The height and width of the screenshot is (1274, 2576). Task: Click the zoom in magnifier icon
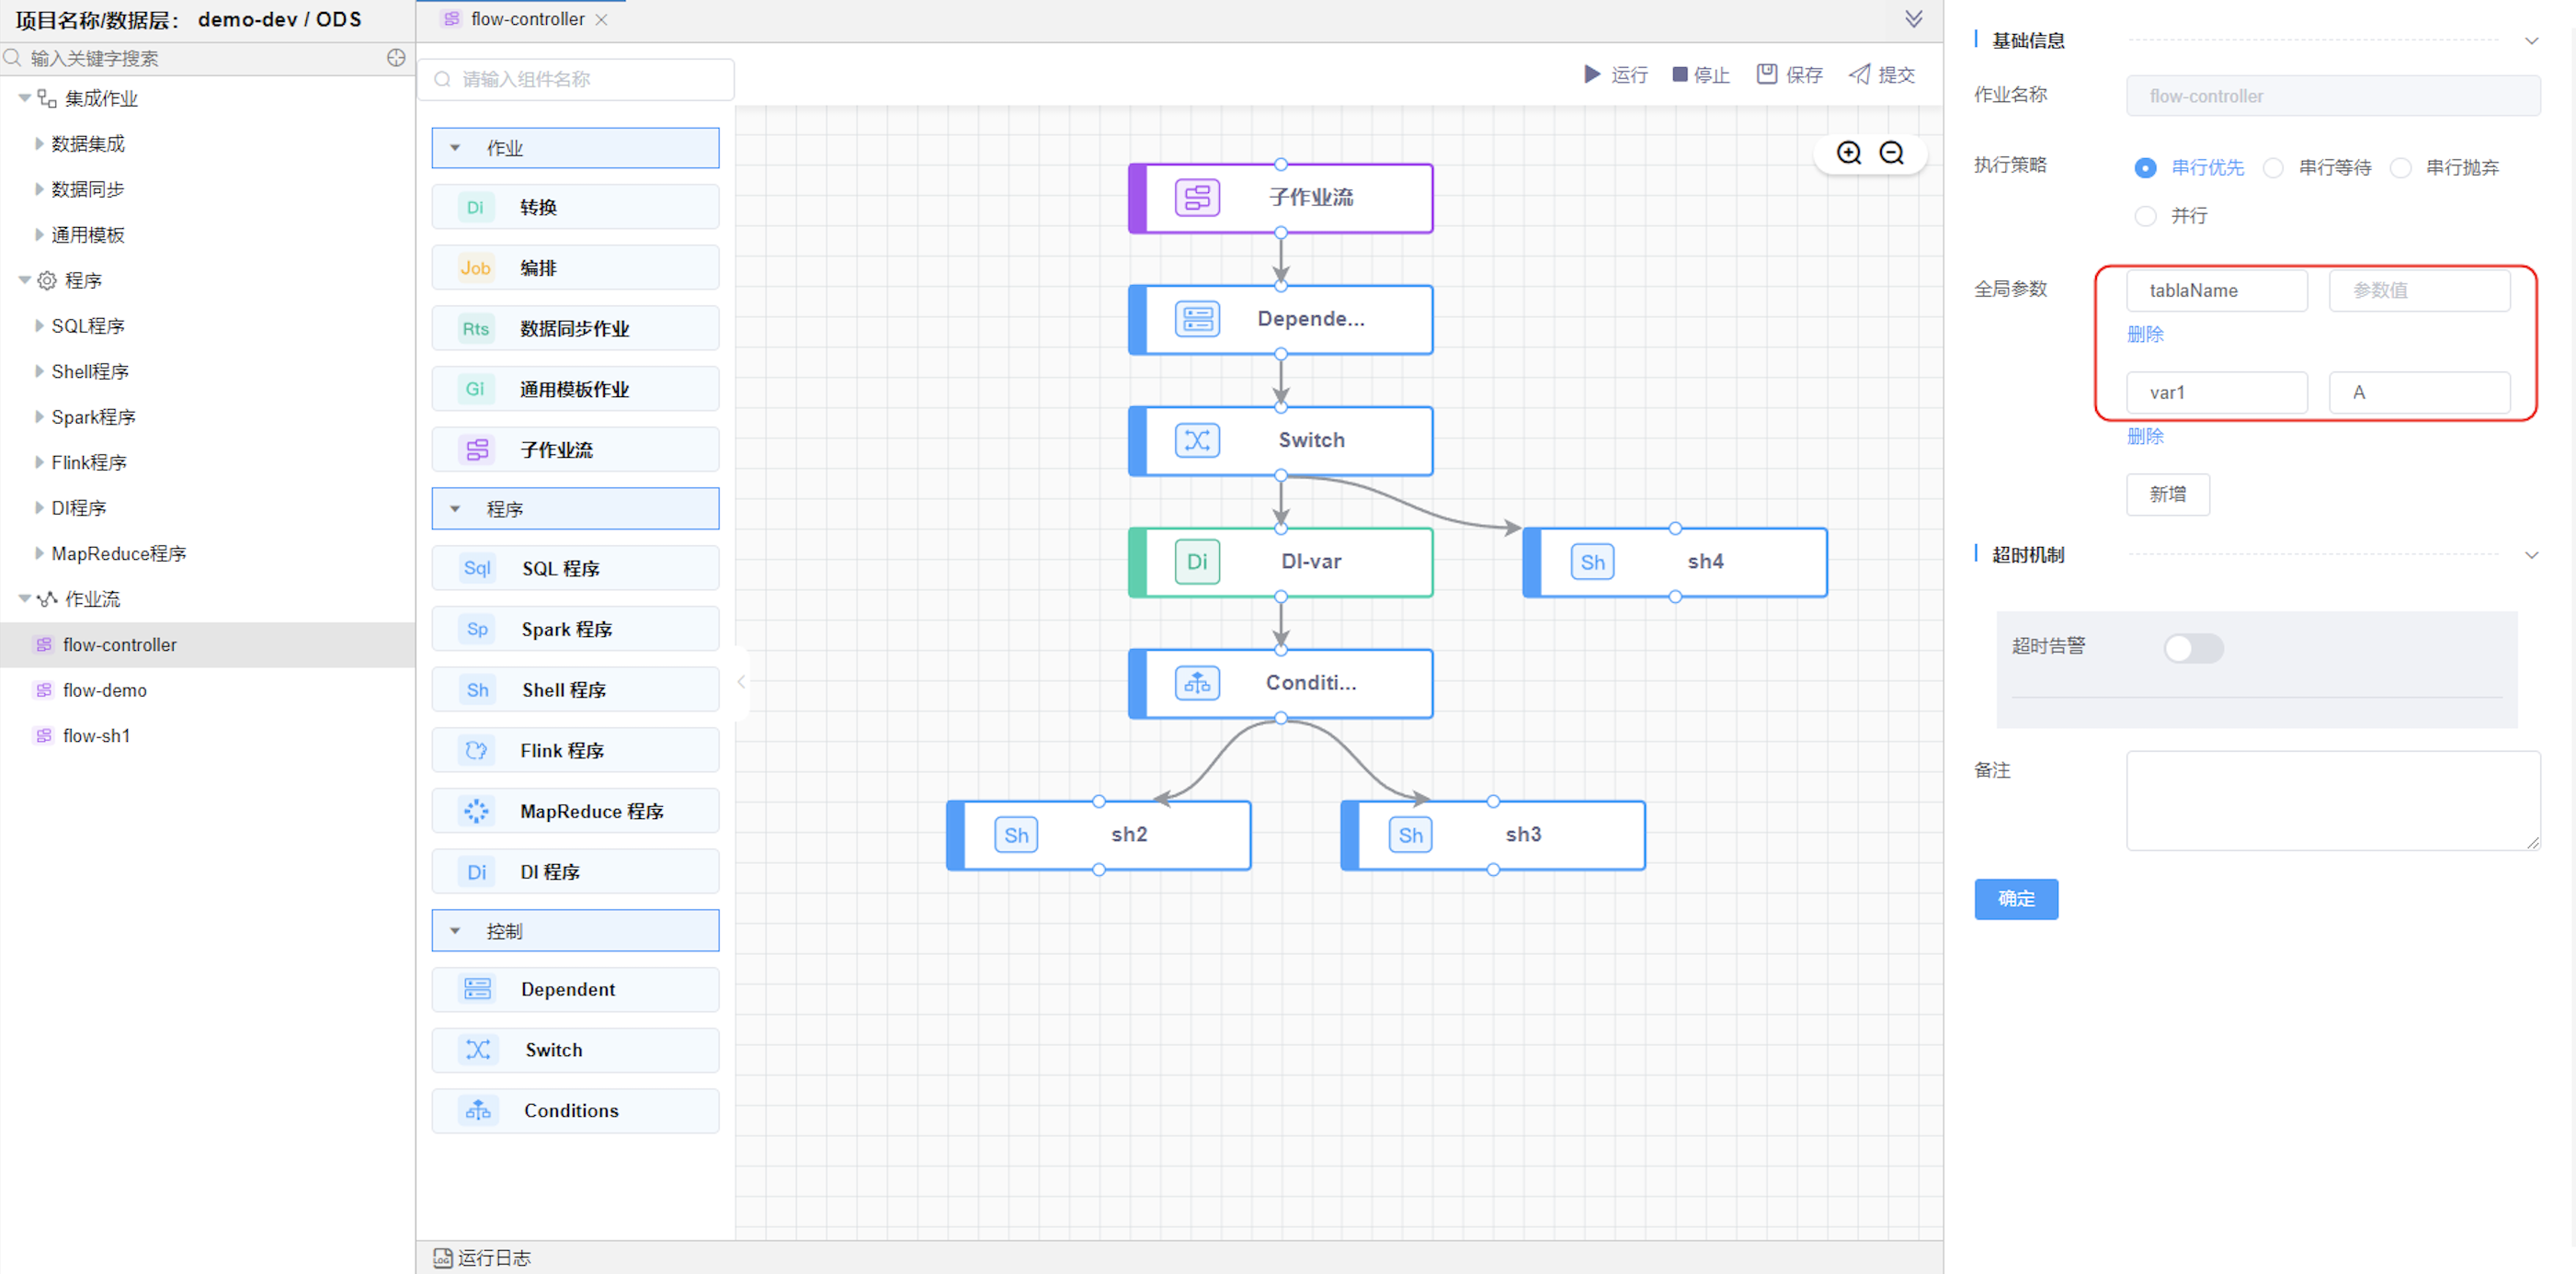[1848, 153]
